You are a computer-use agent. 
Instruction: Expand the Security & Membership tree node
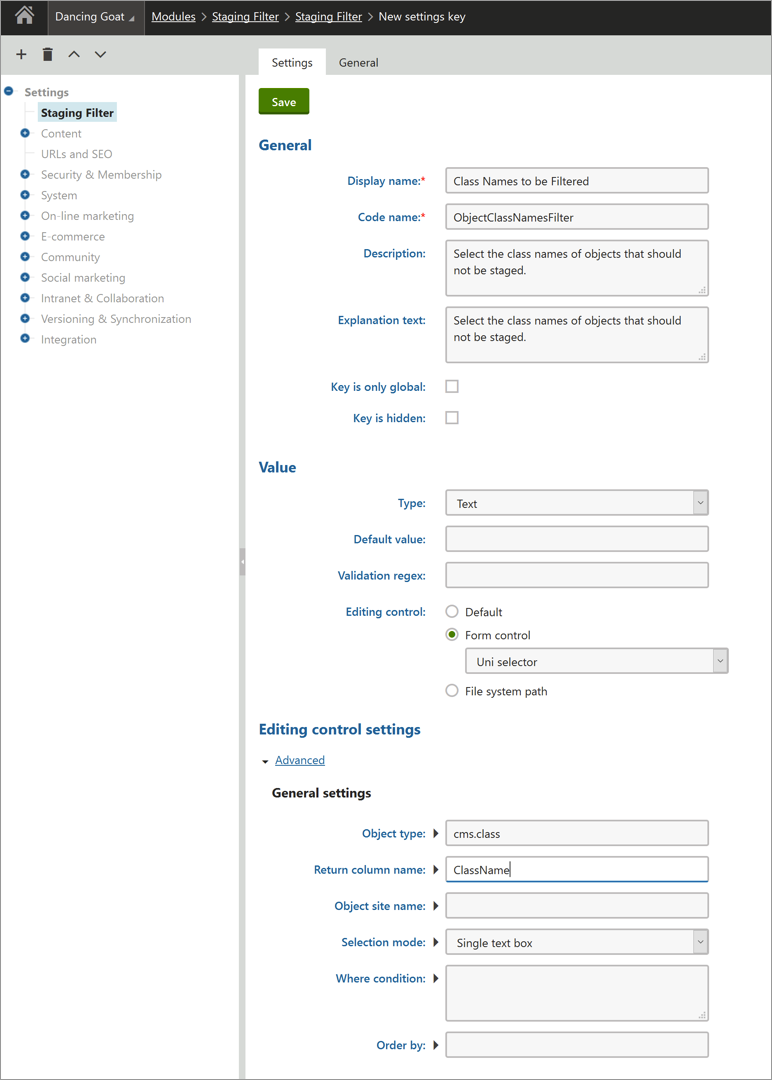(25, 174)
